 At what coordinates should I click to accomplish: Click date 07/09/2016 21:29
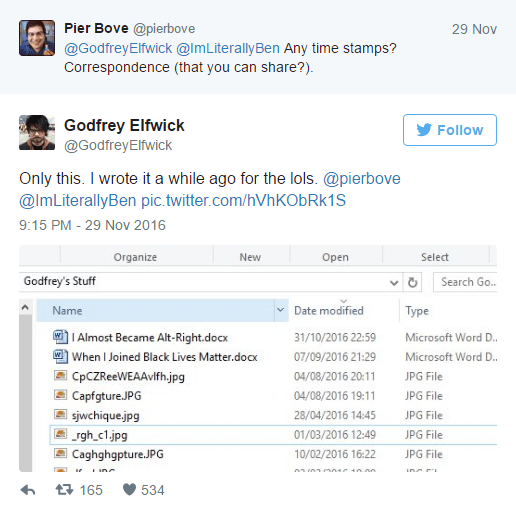[335, 357]
